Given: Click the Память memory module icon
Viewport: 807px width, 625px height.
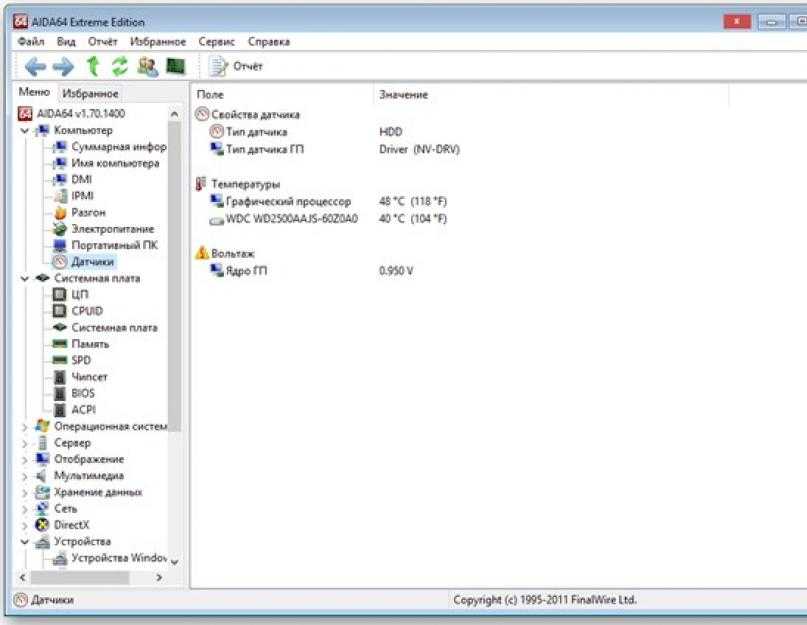Looking at the screenshot, I should [x=60, y=344].
